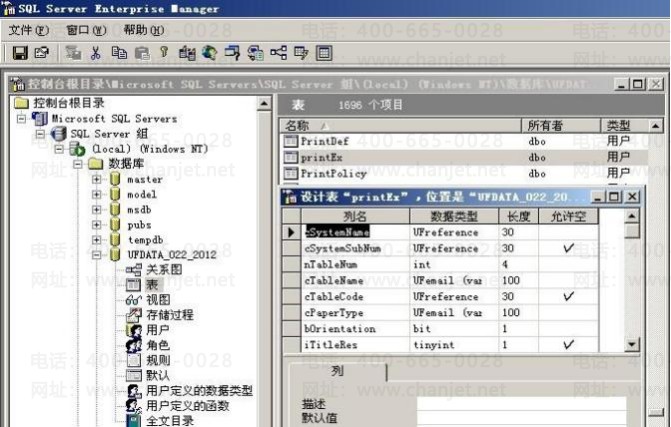The height and width of the screenshot is (427, 671).
Task: Select the 表 tables node in tree
Action: point(152,285)
